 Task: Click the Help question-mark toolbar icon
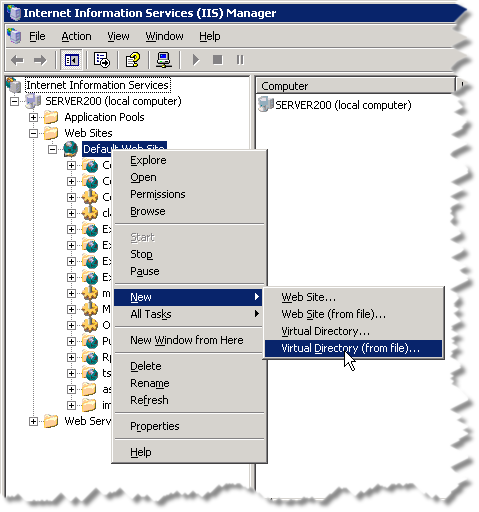point(133,60)
